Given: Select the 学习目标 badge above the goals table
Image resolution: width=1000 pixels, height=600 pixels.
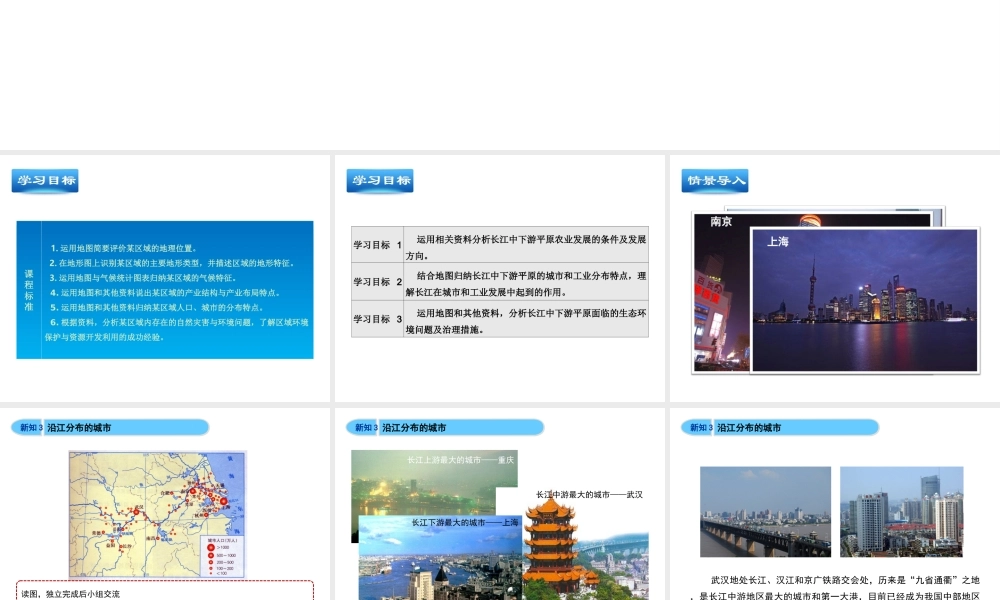Looking at the screenshot, I should [x=380, y=180].
